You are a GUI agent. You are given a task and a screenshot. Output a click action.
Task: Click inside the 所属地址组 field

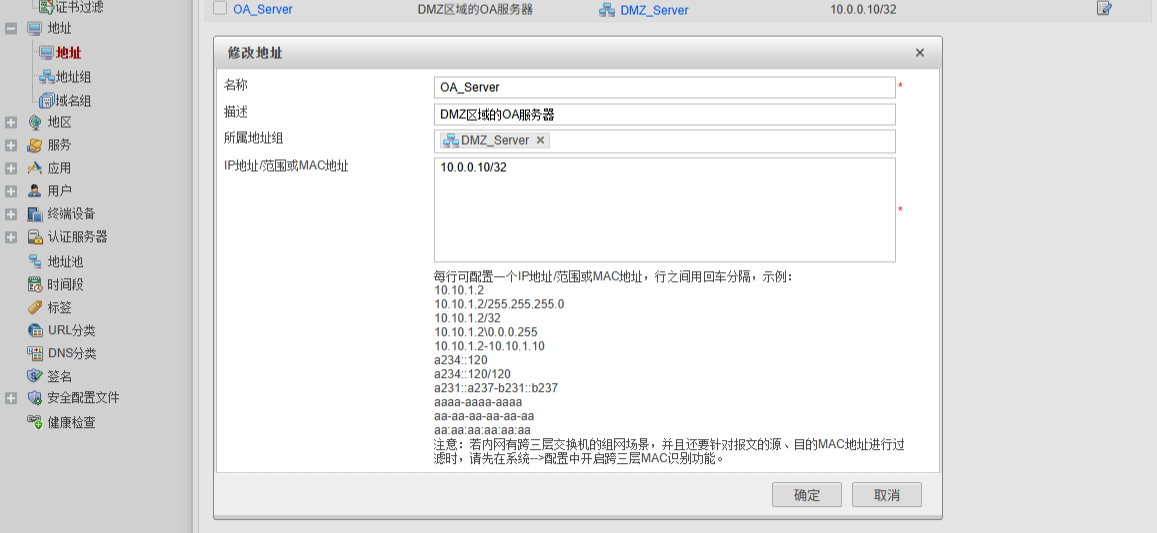[664, 141]
